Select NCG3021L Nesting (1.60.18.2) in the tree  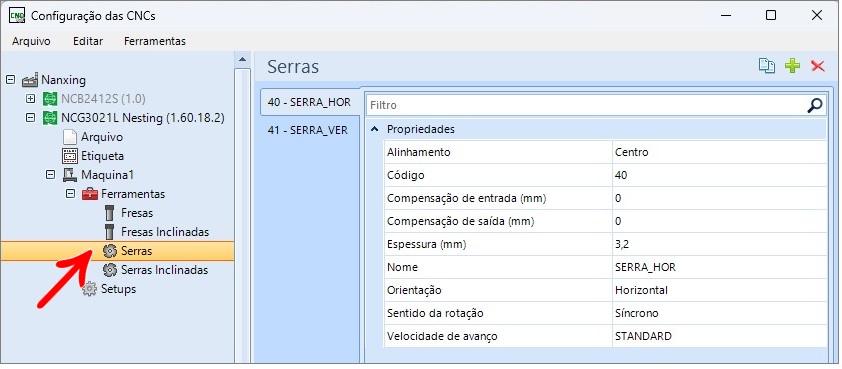pyautogui.click(x=143, y=118)
